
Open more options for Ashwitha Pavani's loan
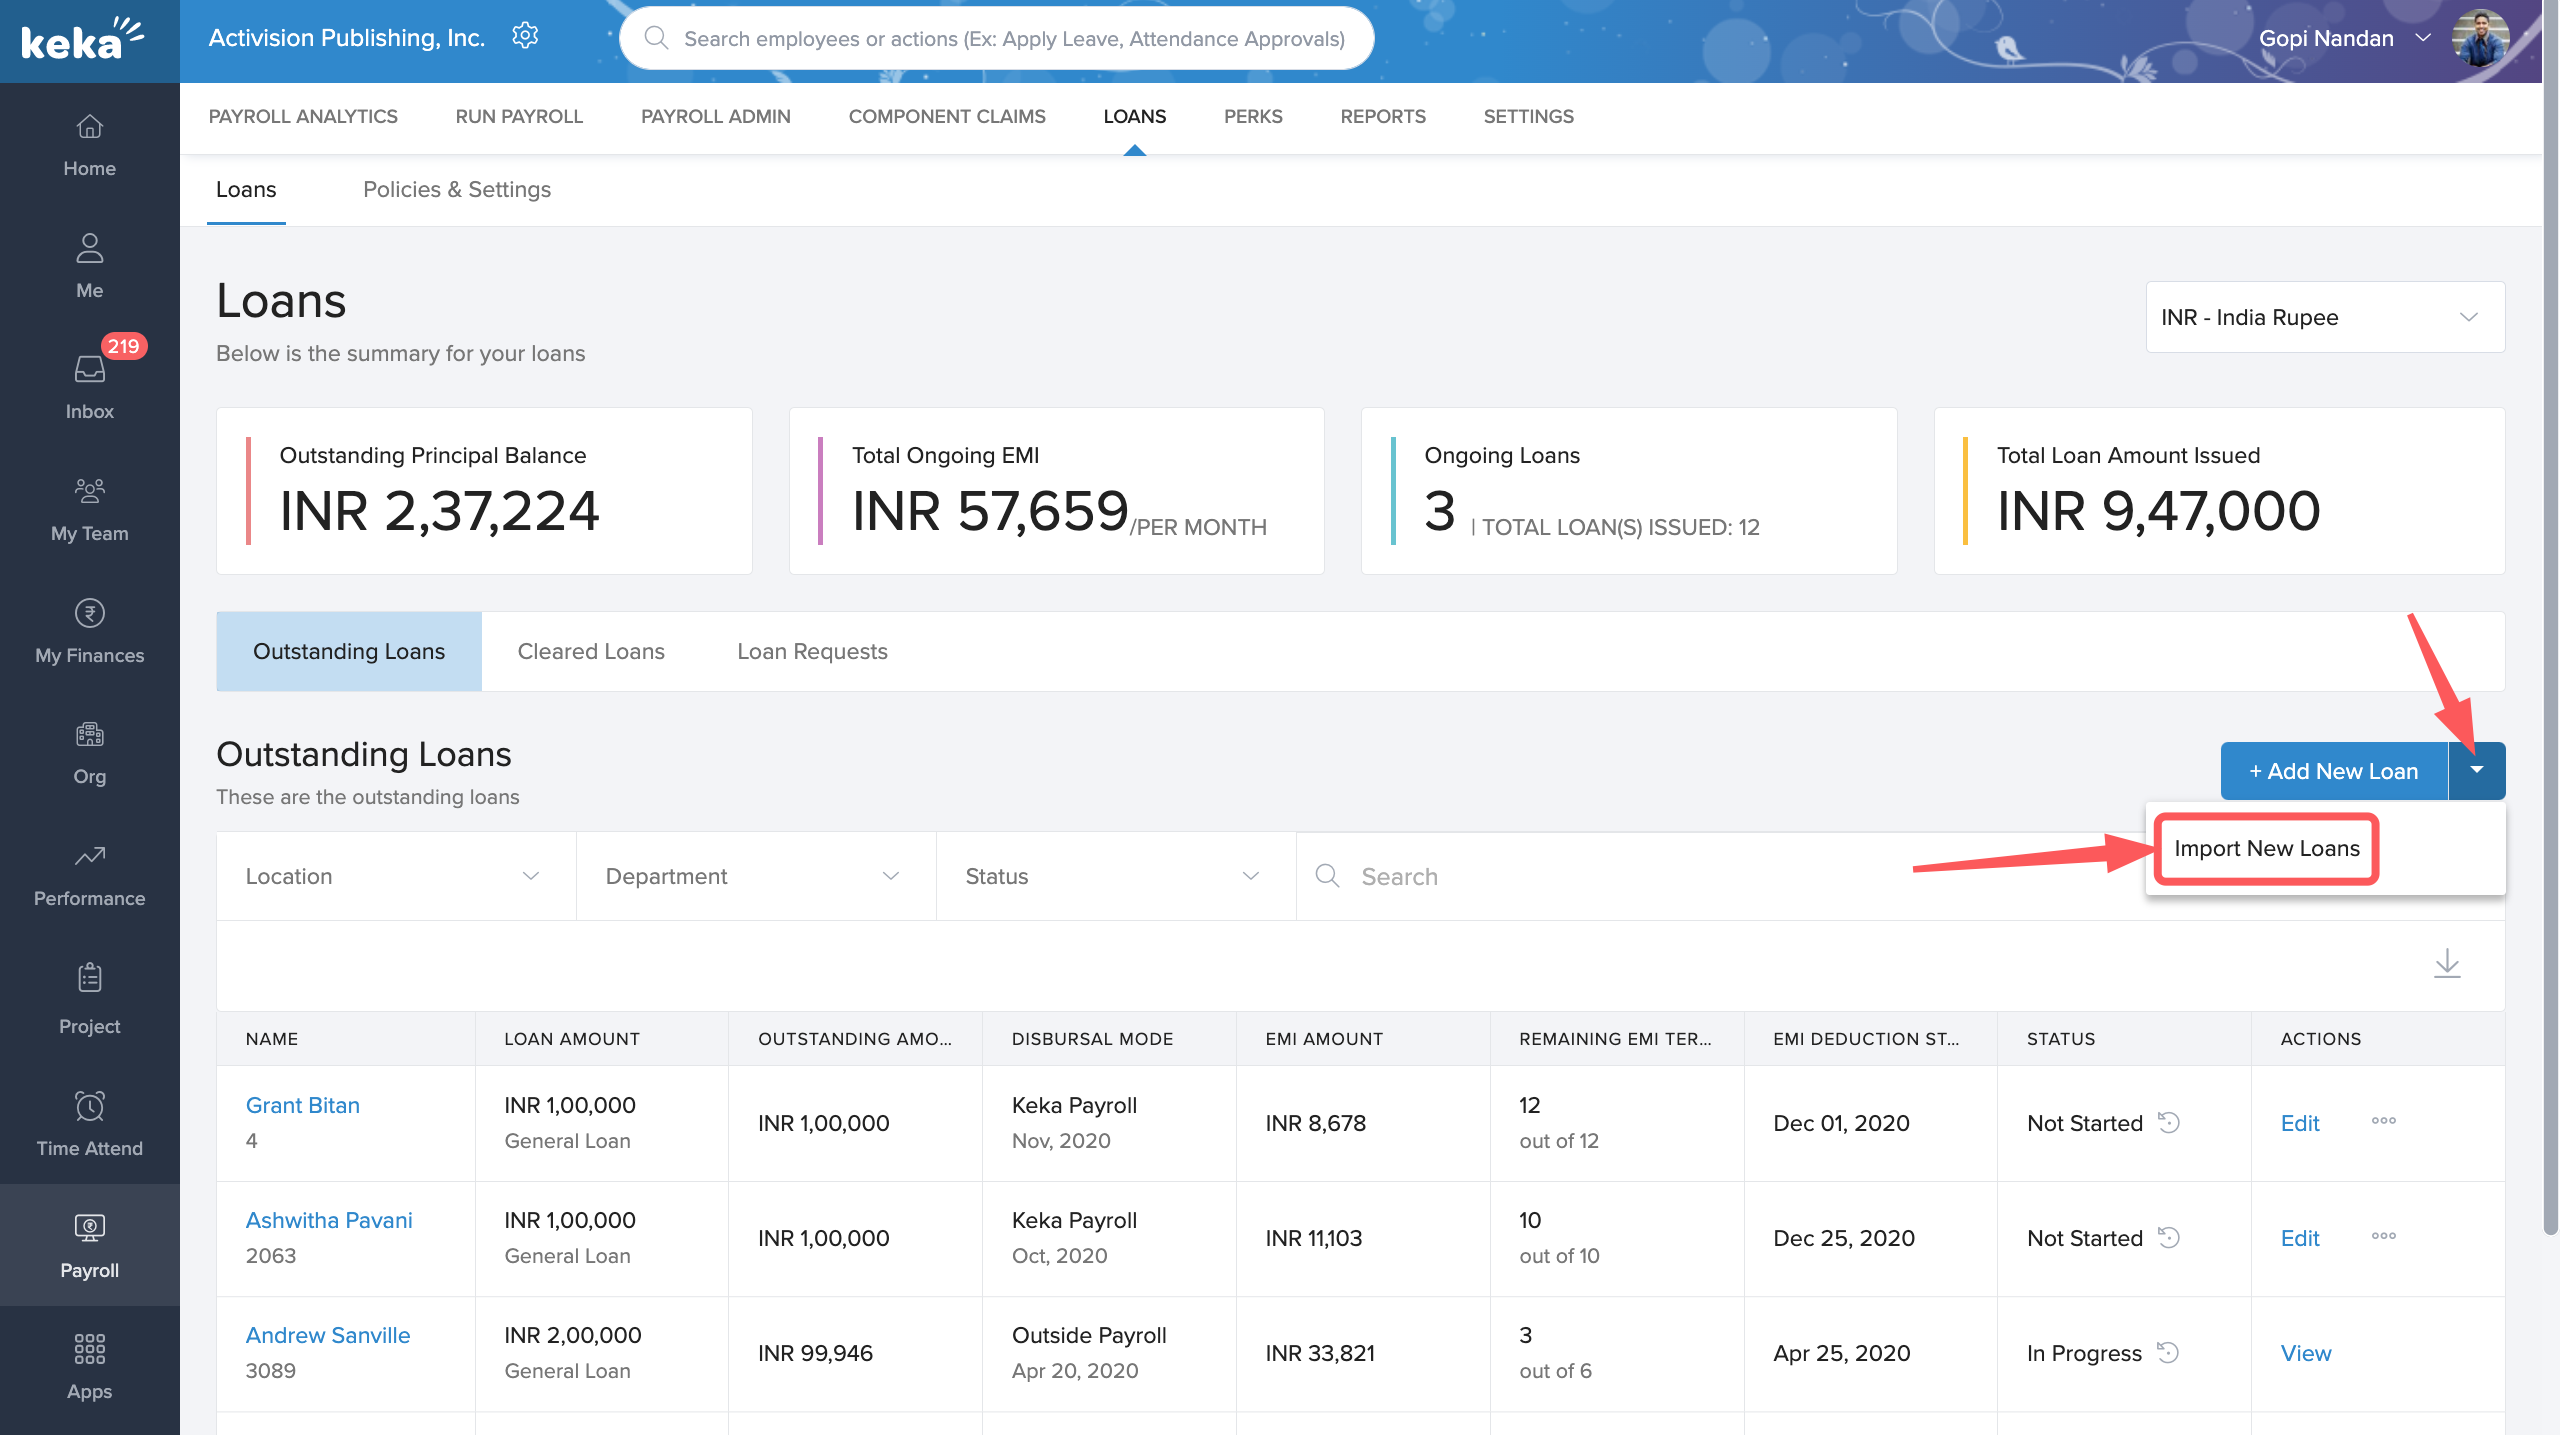point(2383,1236)
